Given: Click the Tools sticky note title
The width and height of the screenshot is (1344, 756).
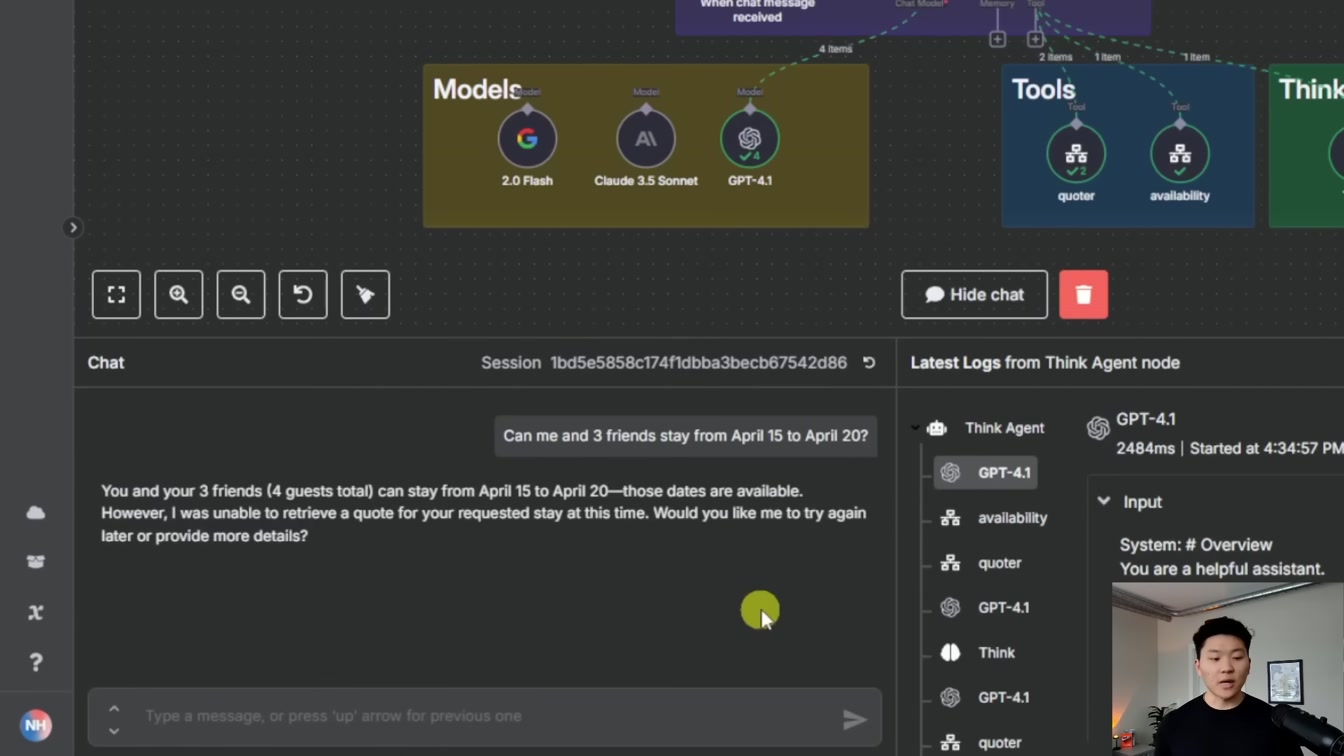Looking at the screenshot, I should 1043,89.
